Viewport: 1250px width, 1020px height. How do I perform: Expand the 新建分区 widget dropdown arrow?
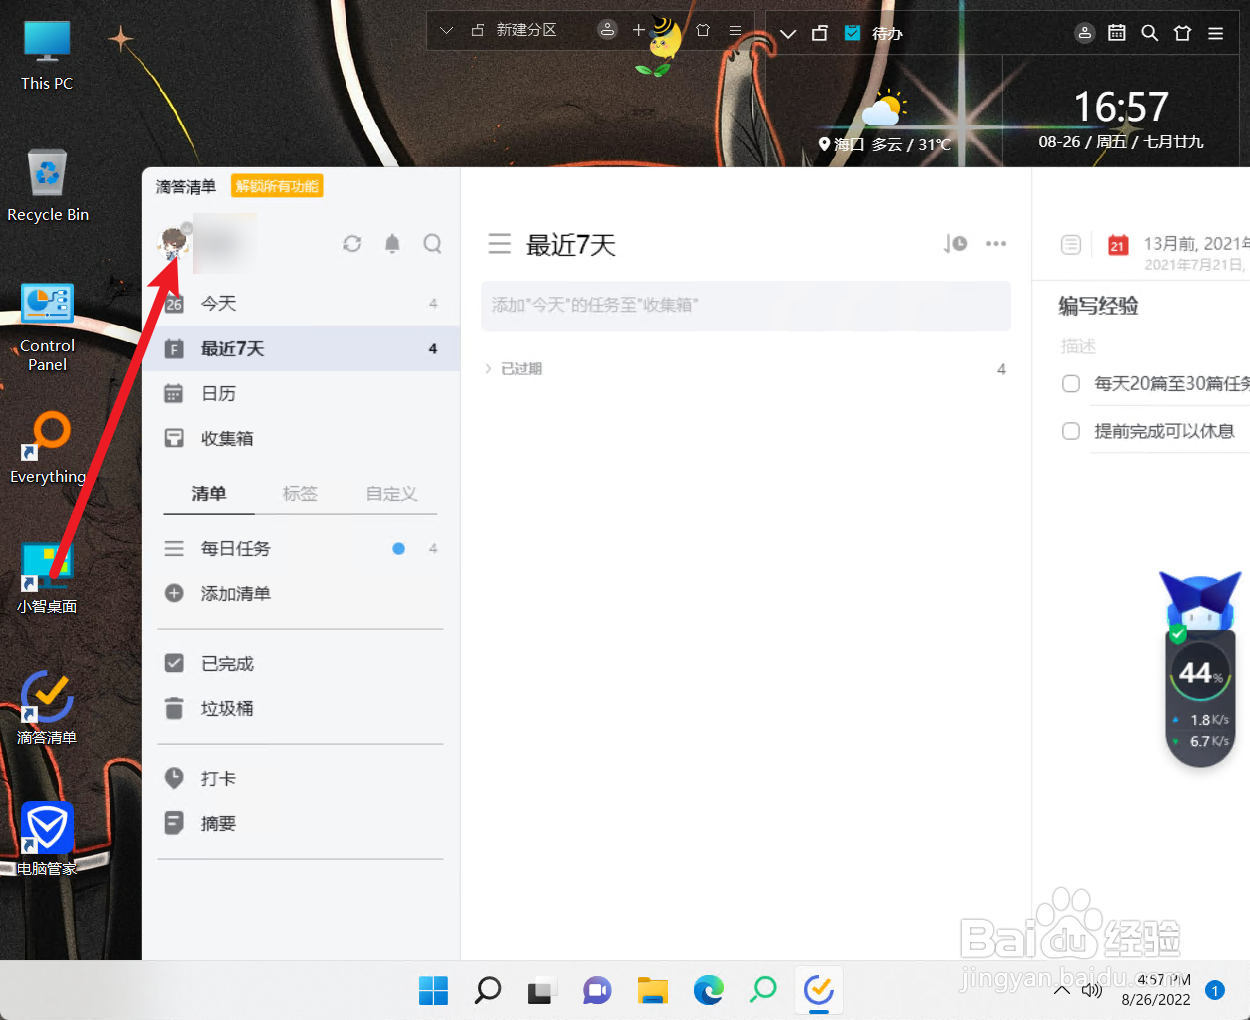tap(447, 30)
